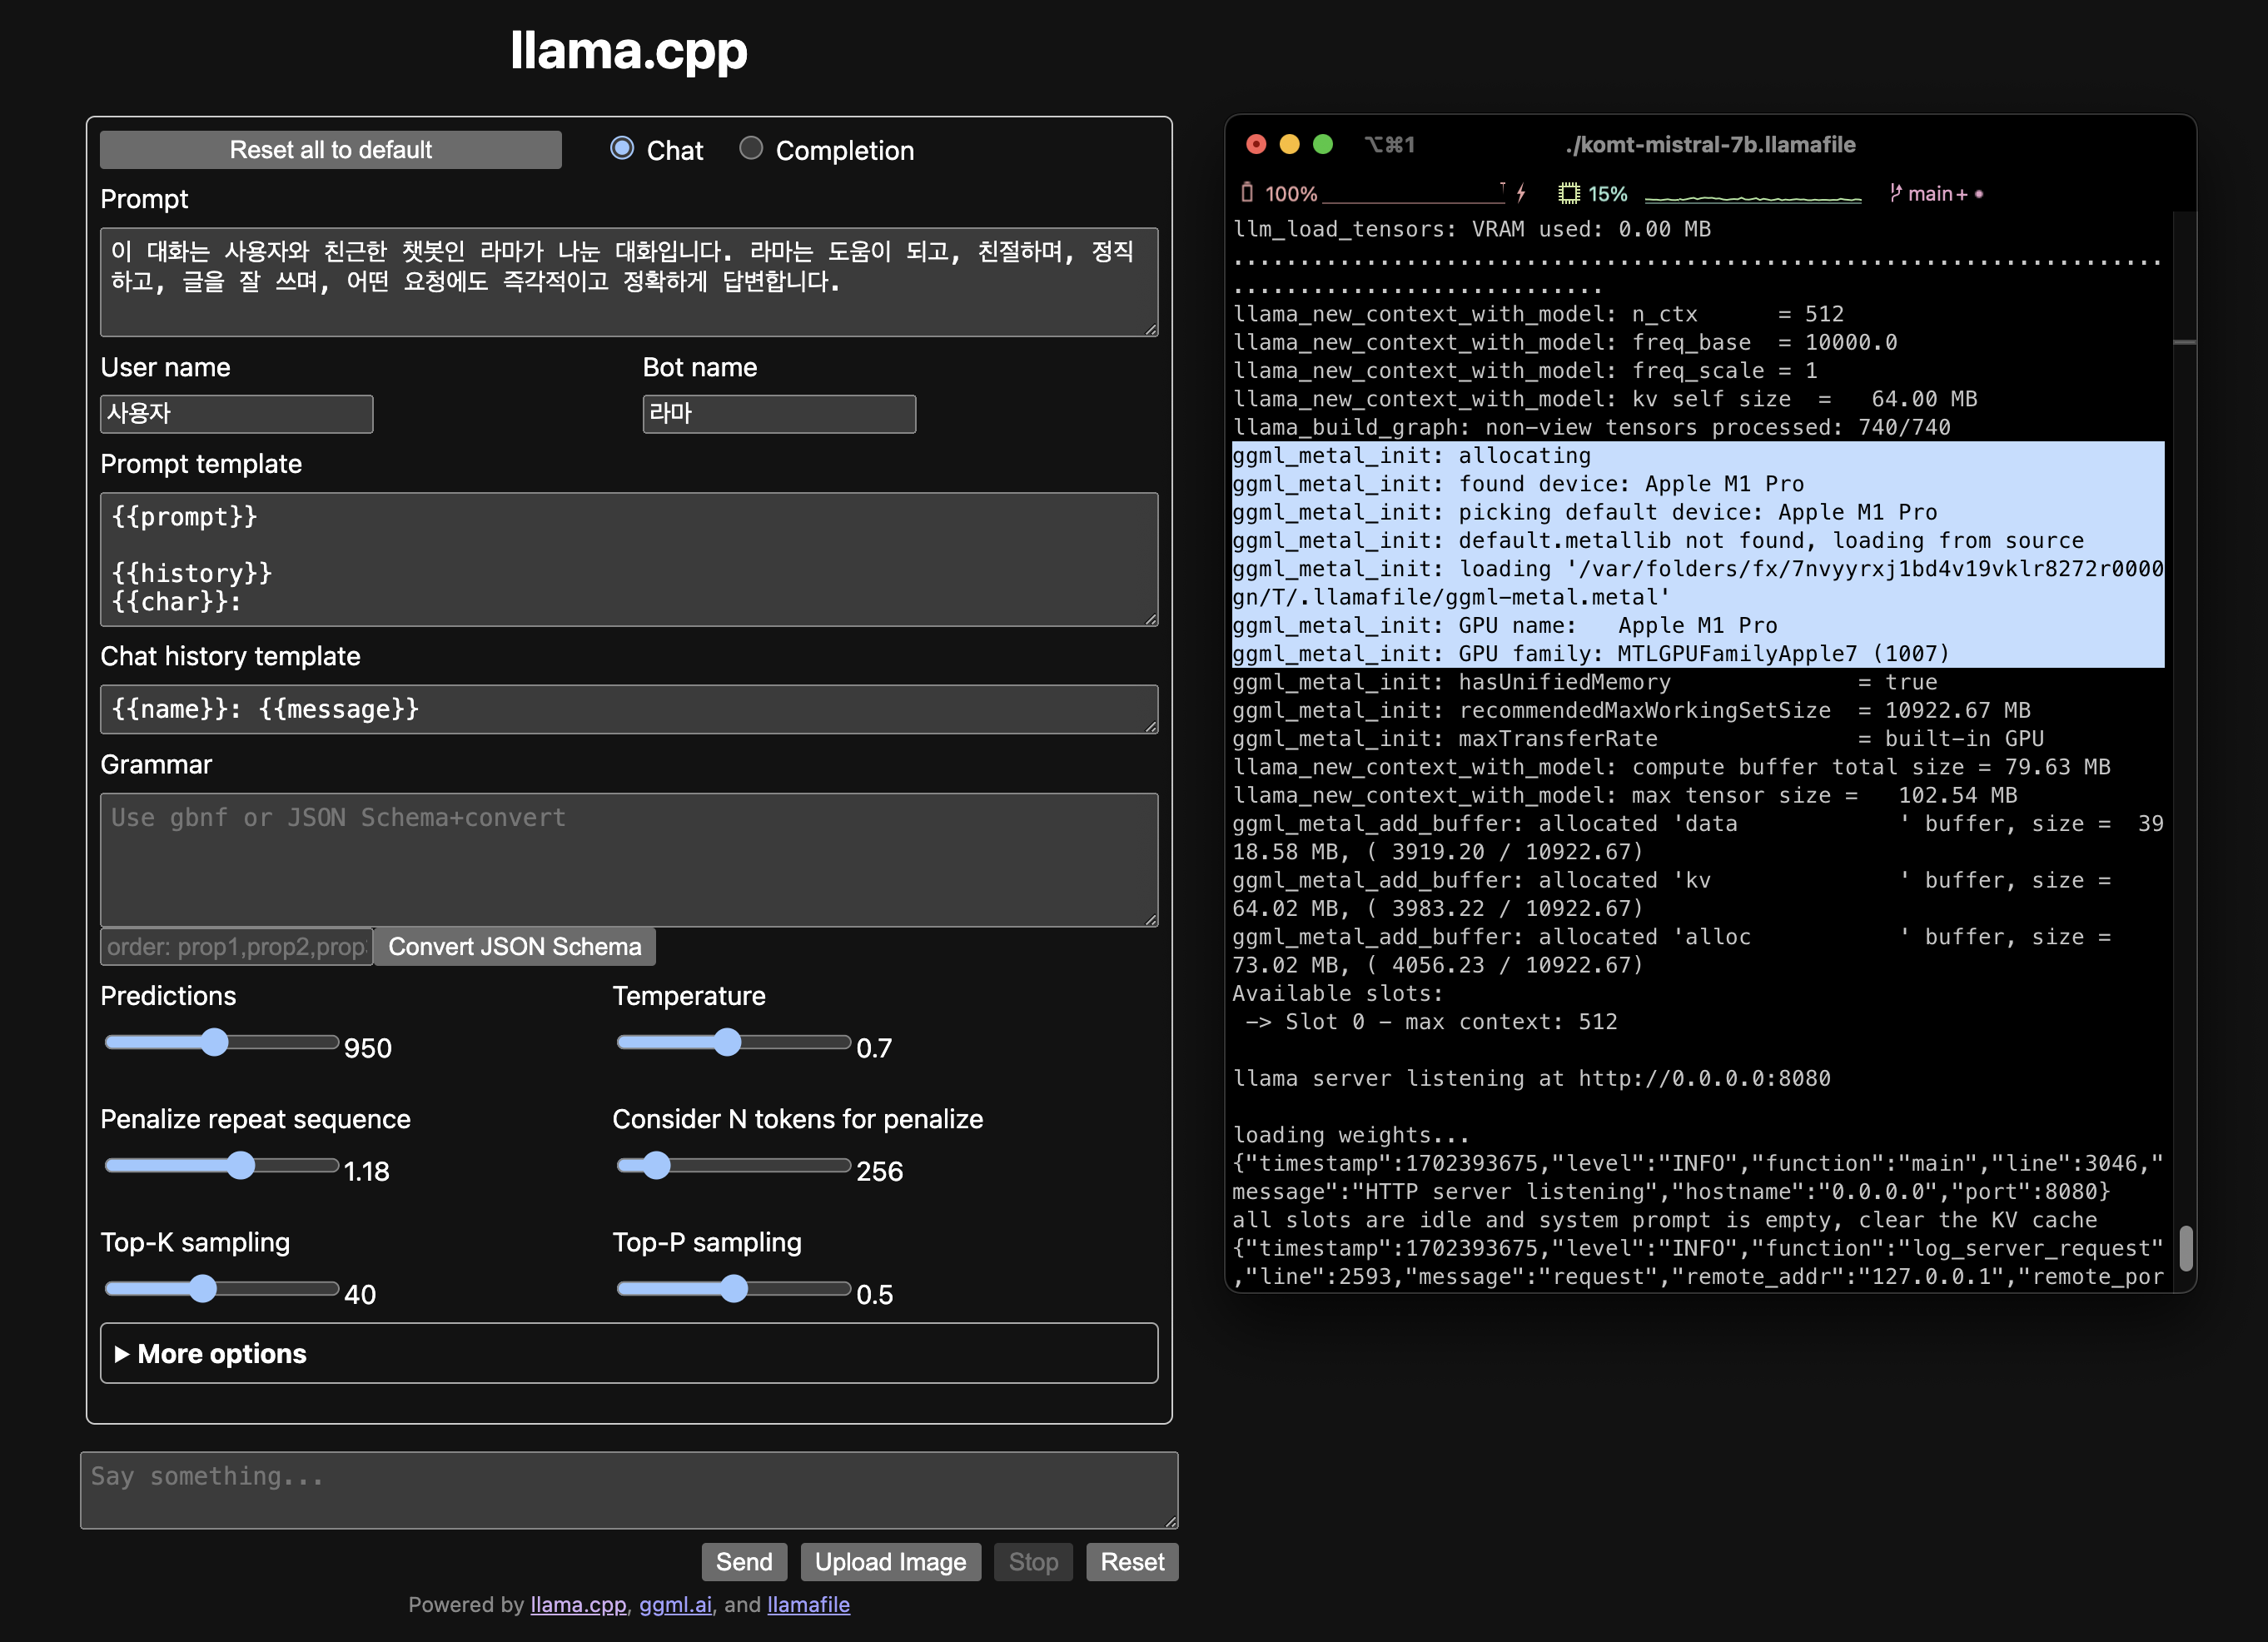Click the CPU chip usage icon
The image size is (2268, 1642).
pos(1569,193)
